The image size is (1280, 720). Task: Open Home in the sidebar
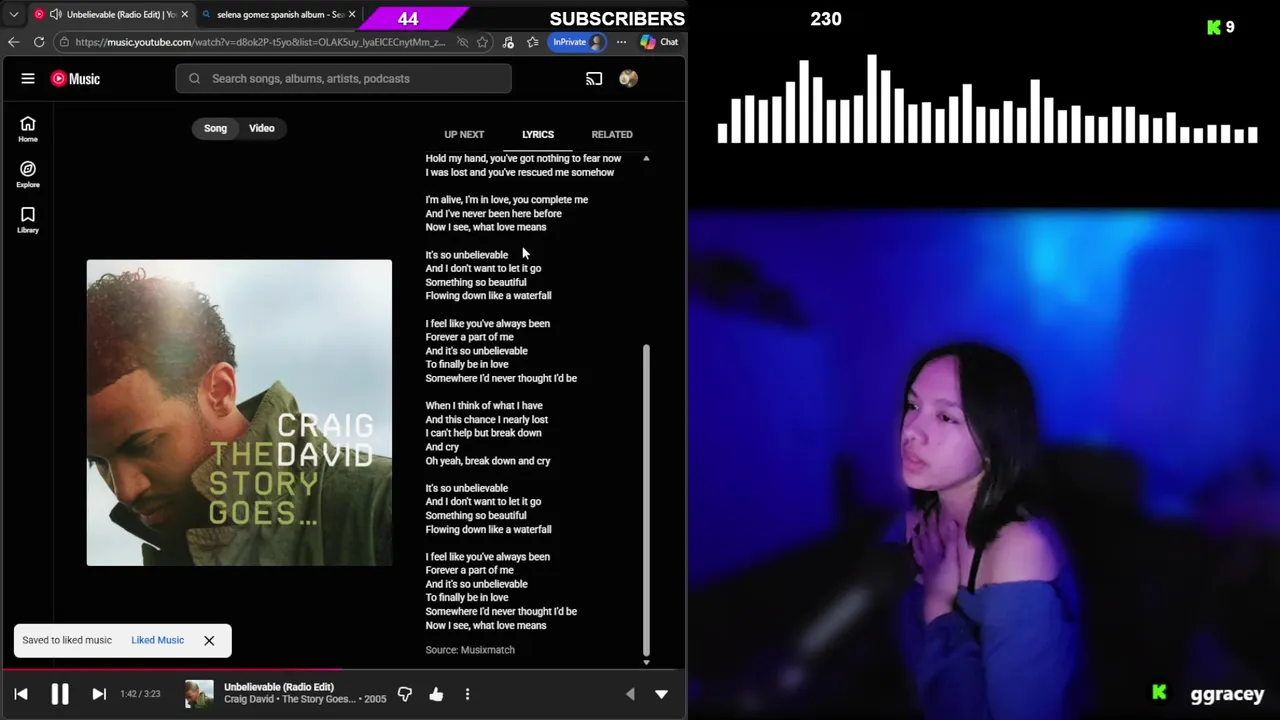pyautogui.click(x=28, y=129)
